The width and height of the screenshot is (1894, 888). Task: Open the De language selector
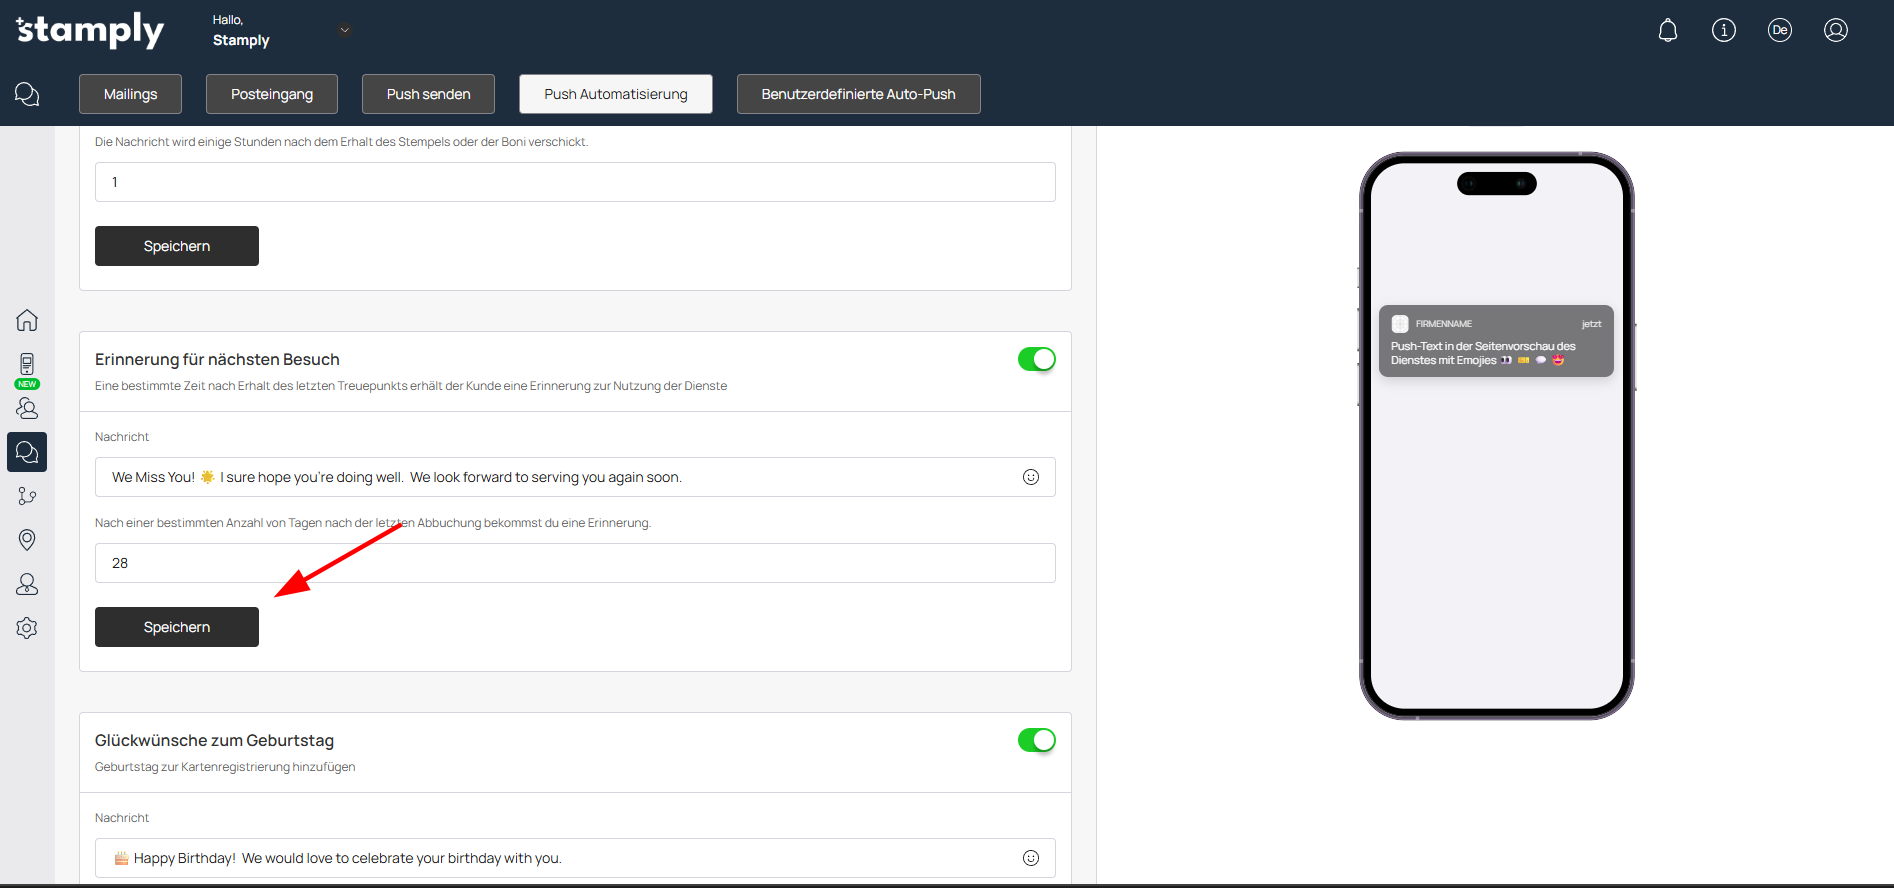1779,31
